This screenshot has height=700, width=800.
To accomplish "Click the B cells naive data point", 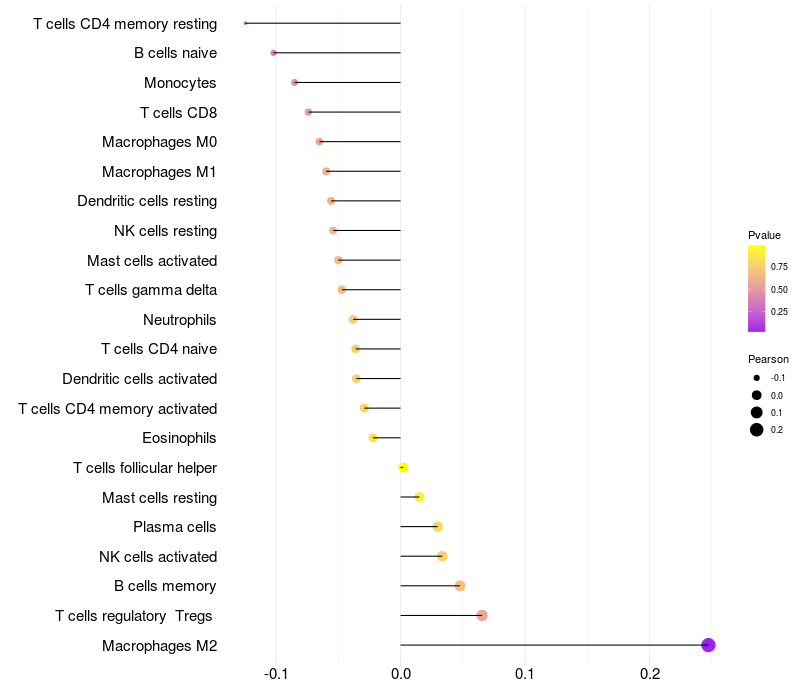I will tap(273, 53).
